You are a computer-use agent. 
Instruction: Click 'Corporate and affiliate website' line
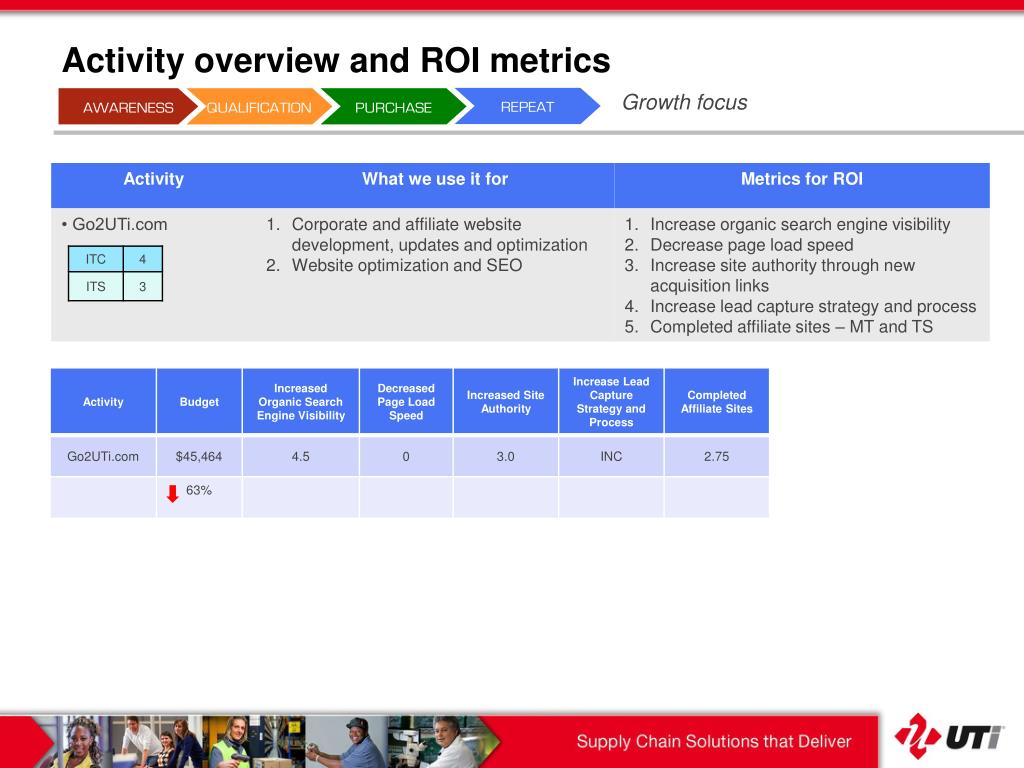tap(406, 224)
